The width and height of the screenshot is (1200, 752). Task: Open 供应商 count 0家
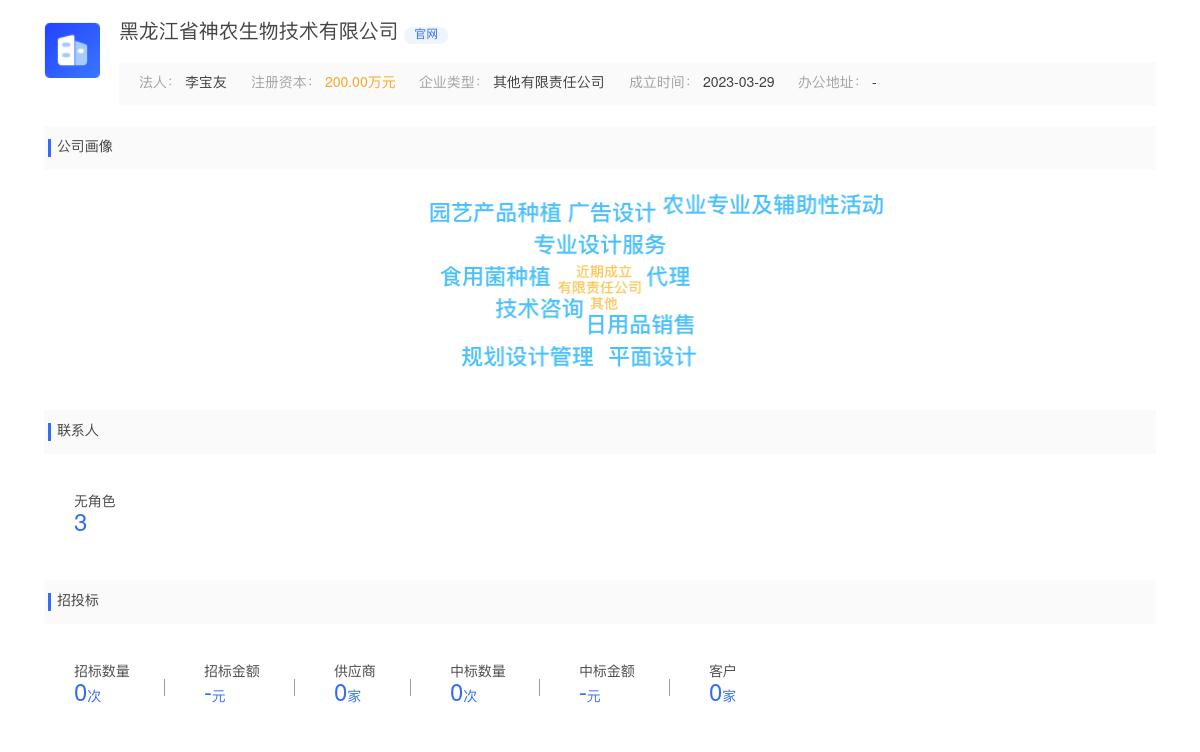point(347,694)
